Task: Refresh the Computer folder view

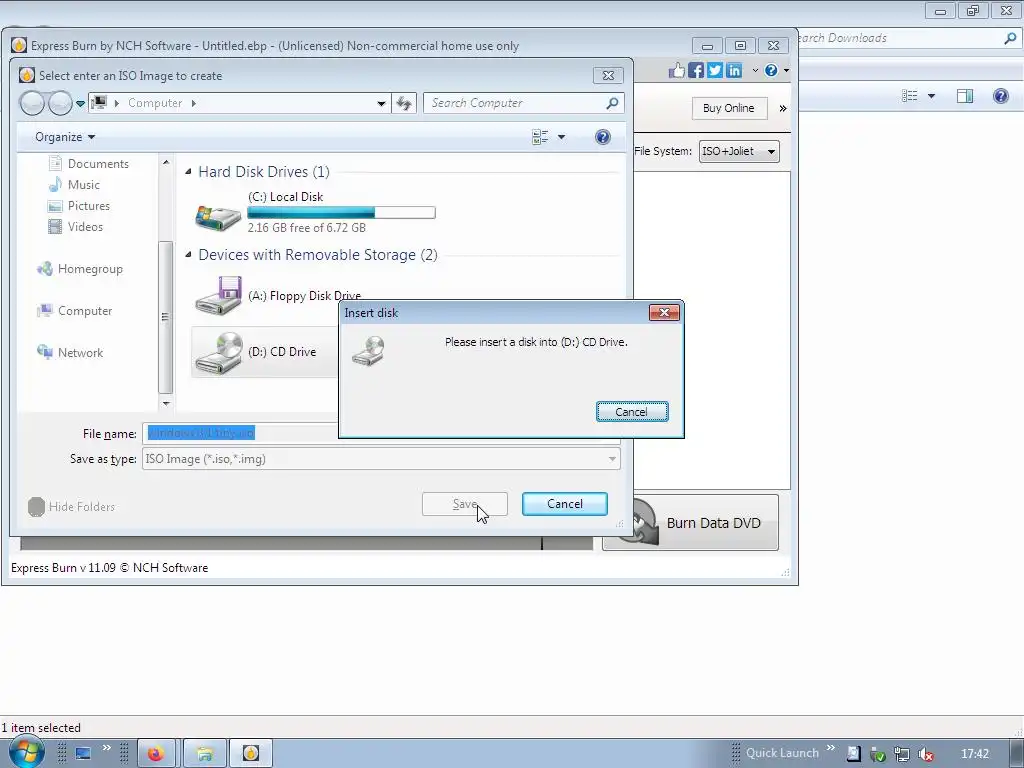Action: [x=404, y=103]
